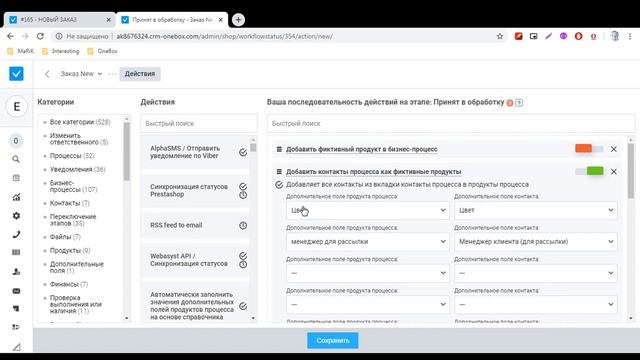This screenshot has width=640, height=360.
Task: Select the Уведомления category
Action: tap(77, 169)
